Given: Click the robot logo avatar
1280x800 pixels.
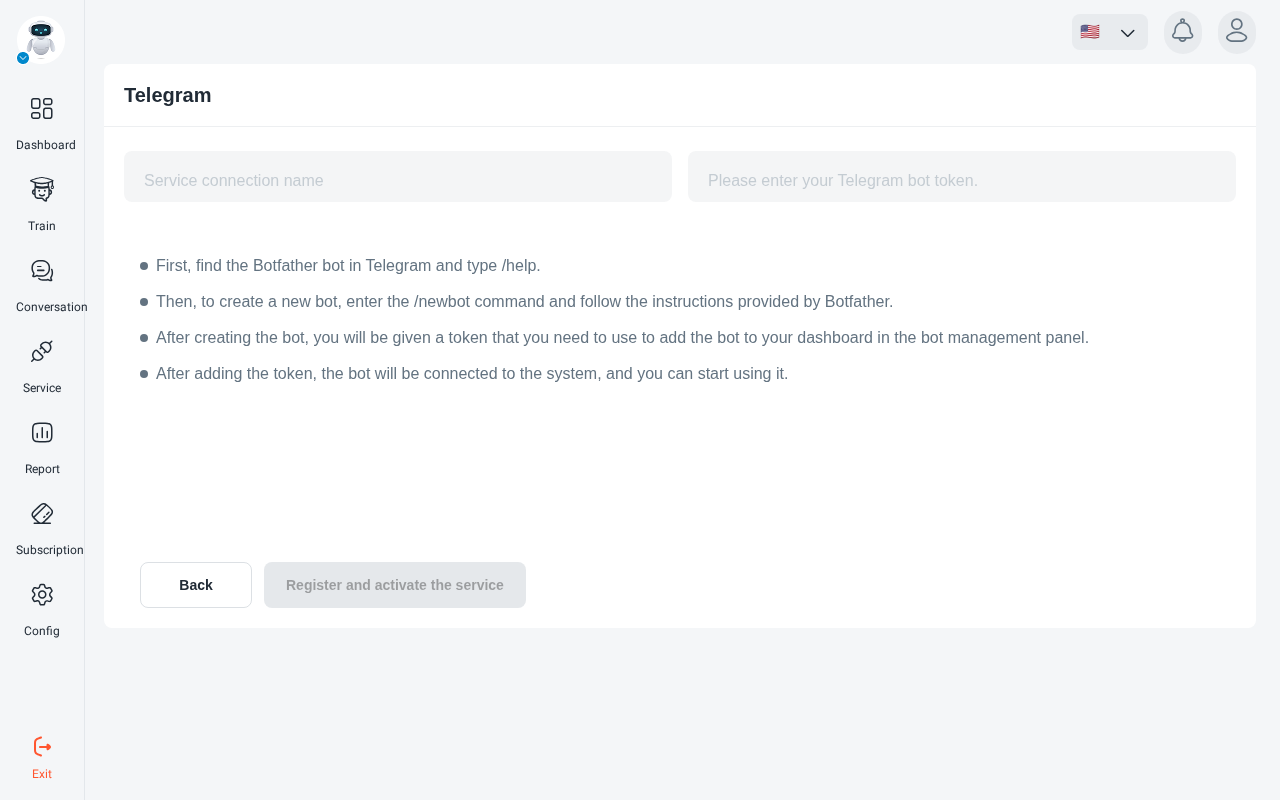Looking at the screenshot, I should (x=41, y=40).
